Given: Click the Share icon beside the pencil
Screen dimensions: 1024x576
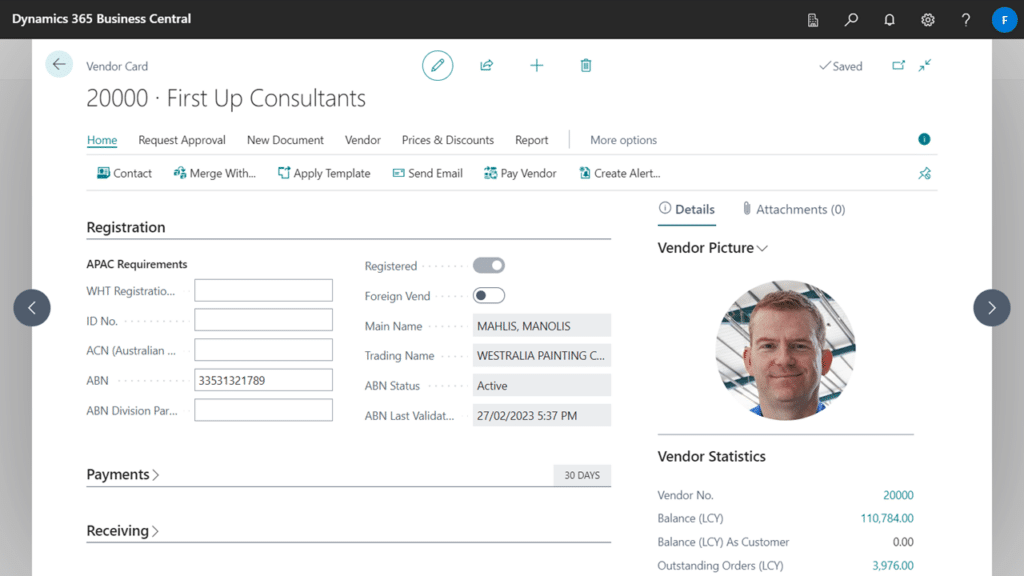Looking at the screenshot, I should [x=486, y=65].
